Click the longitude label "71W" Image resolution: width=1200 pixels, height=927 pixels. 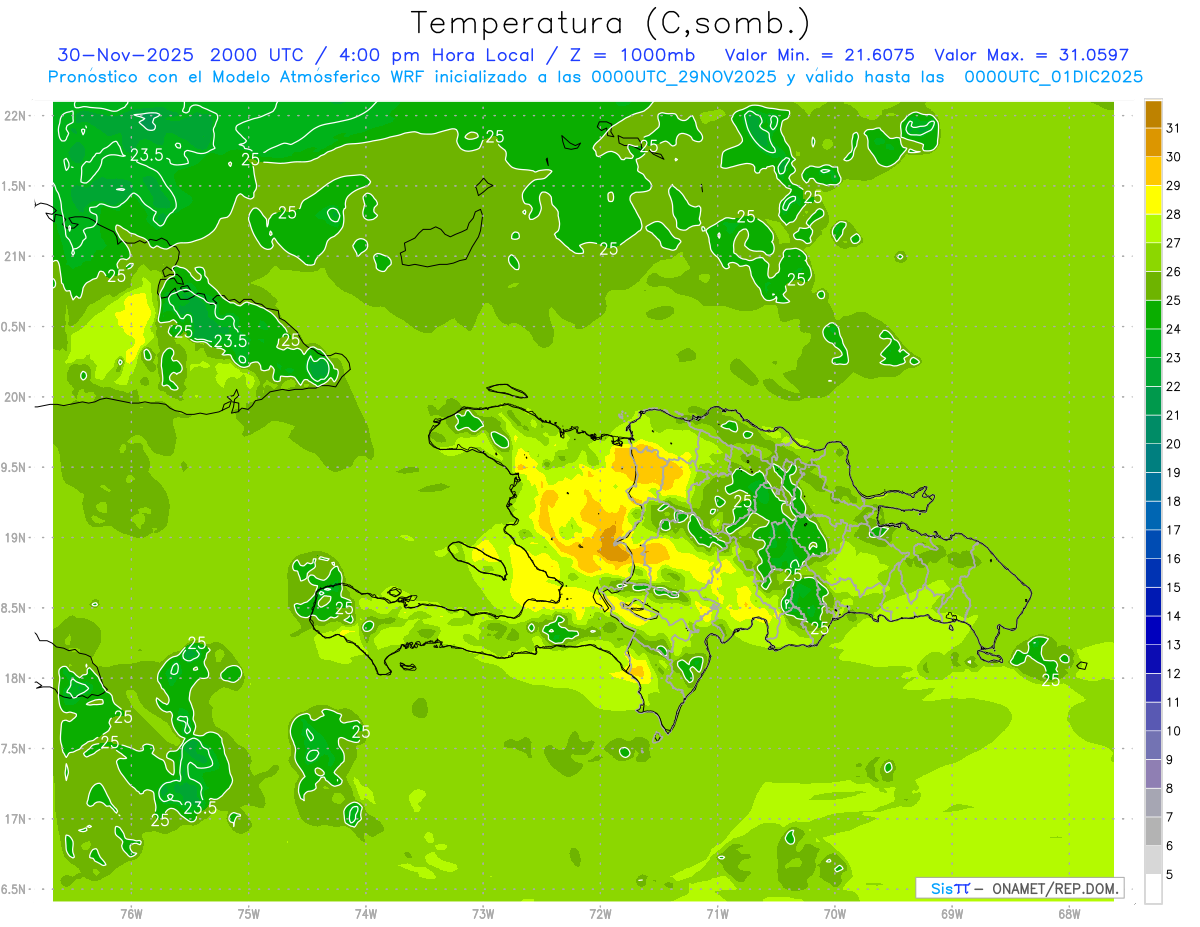[717, 913]
